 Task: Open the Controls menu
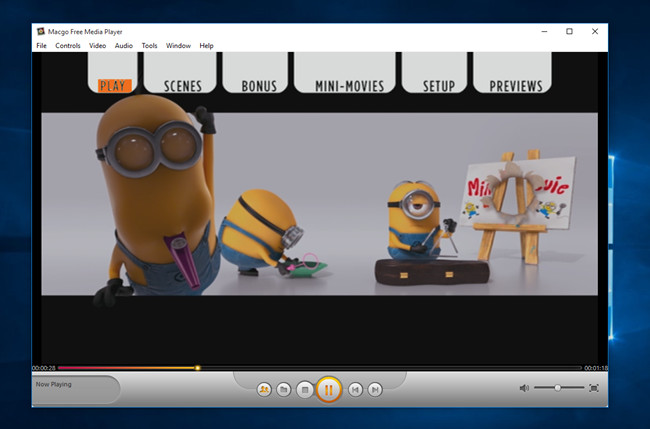click(68, 46)
